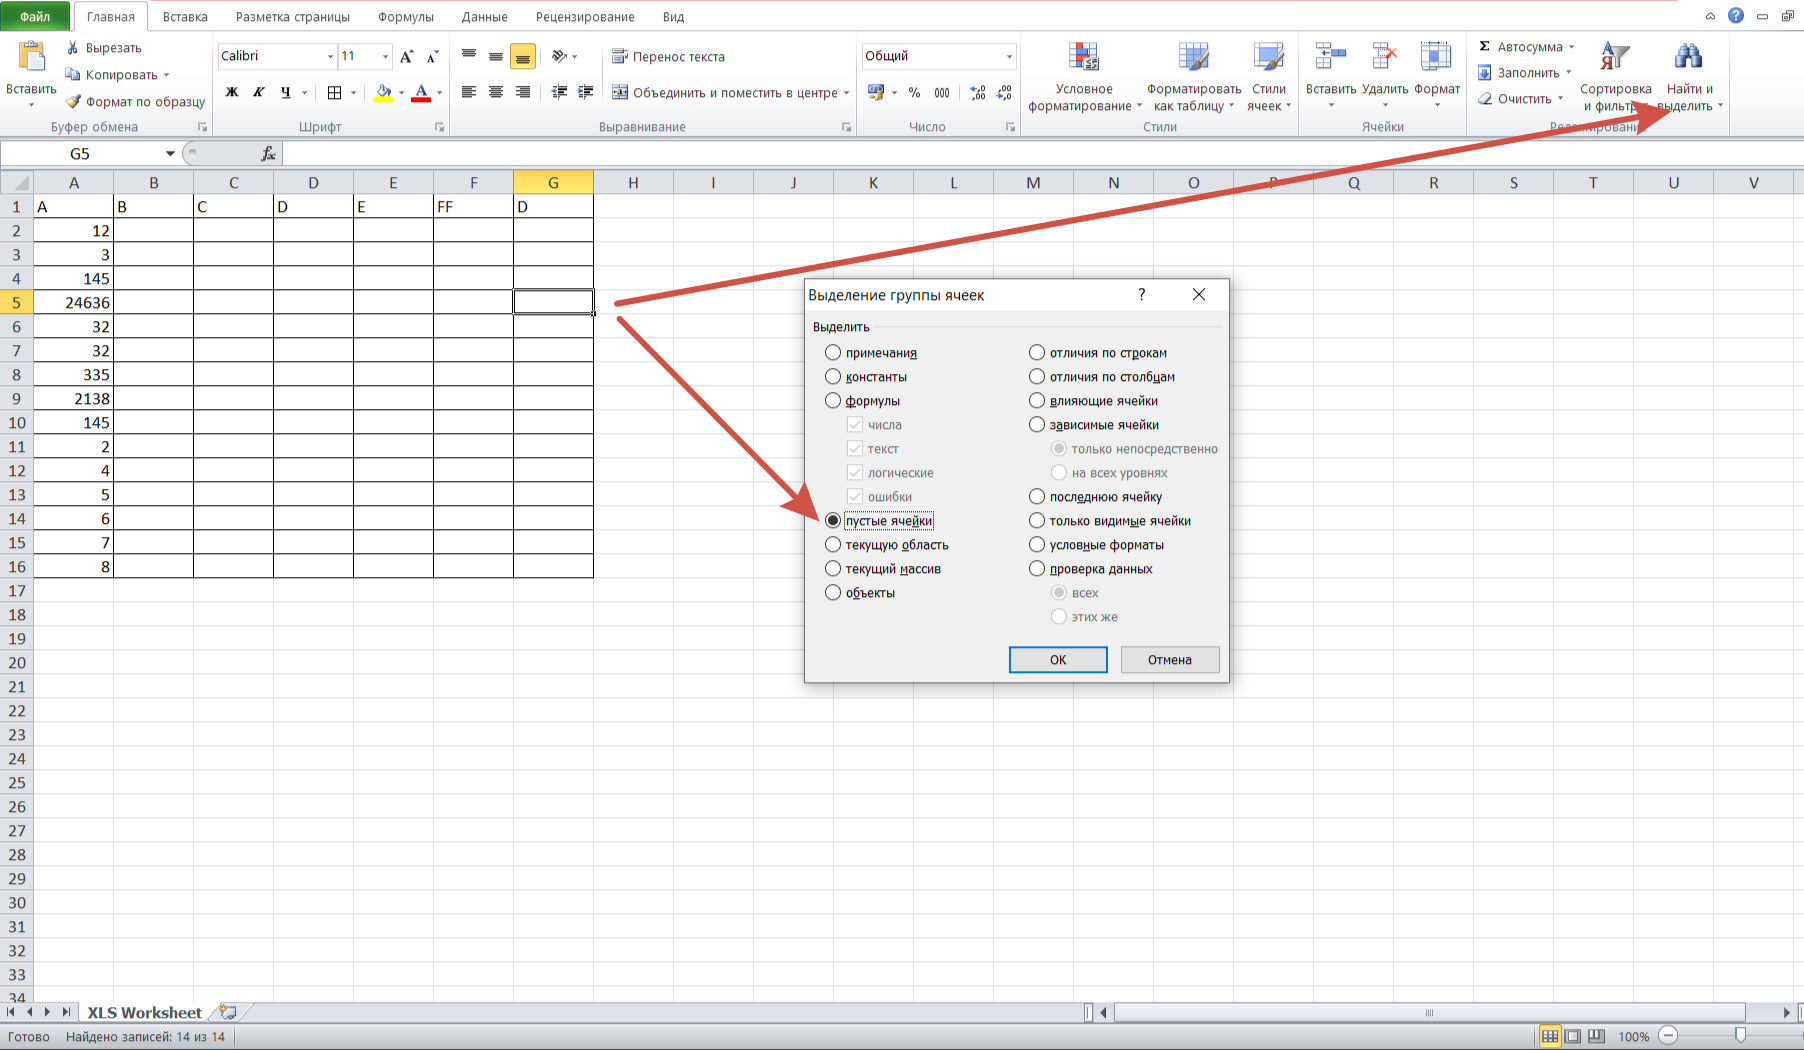The height and width of the screenshot is (1050, 1804).
Task: Click the Wrap Text (Перенос текста) button
Action: click(x=668, y=57)
